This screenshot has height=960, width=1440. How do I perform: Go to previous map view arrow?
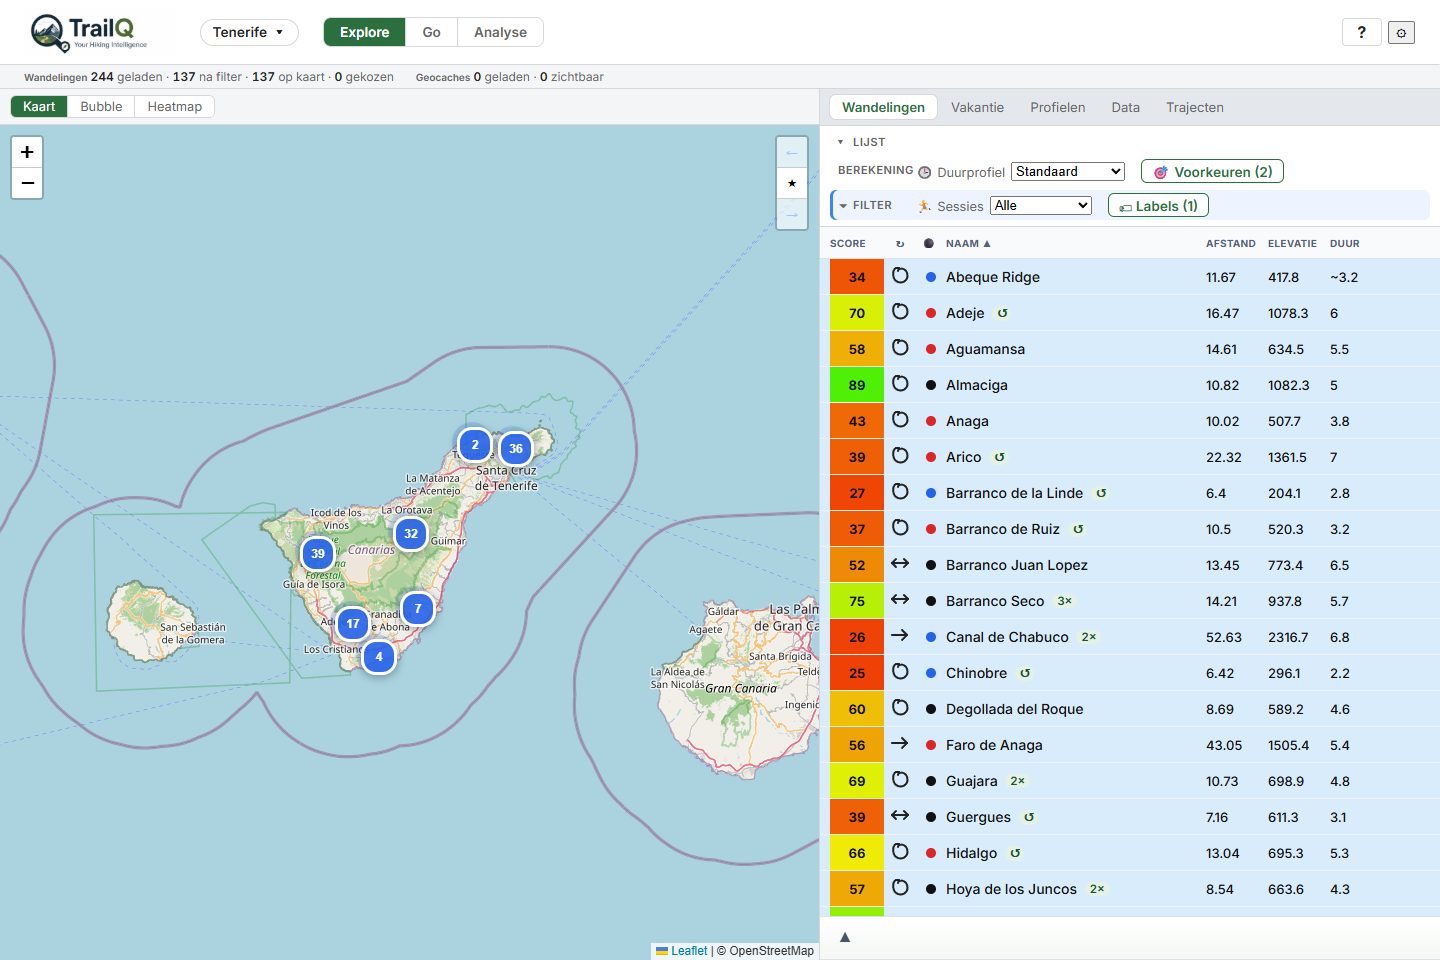pyautogui.click(x=792, y=152)
